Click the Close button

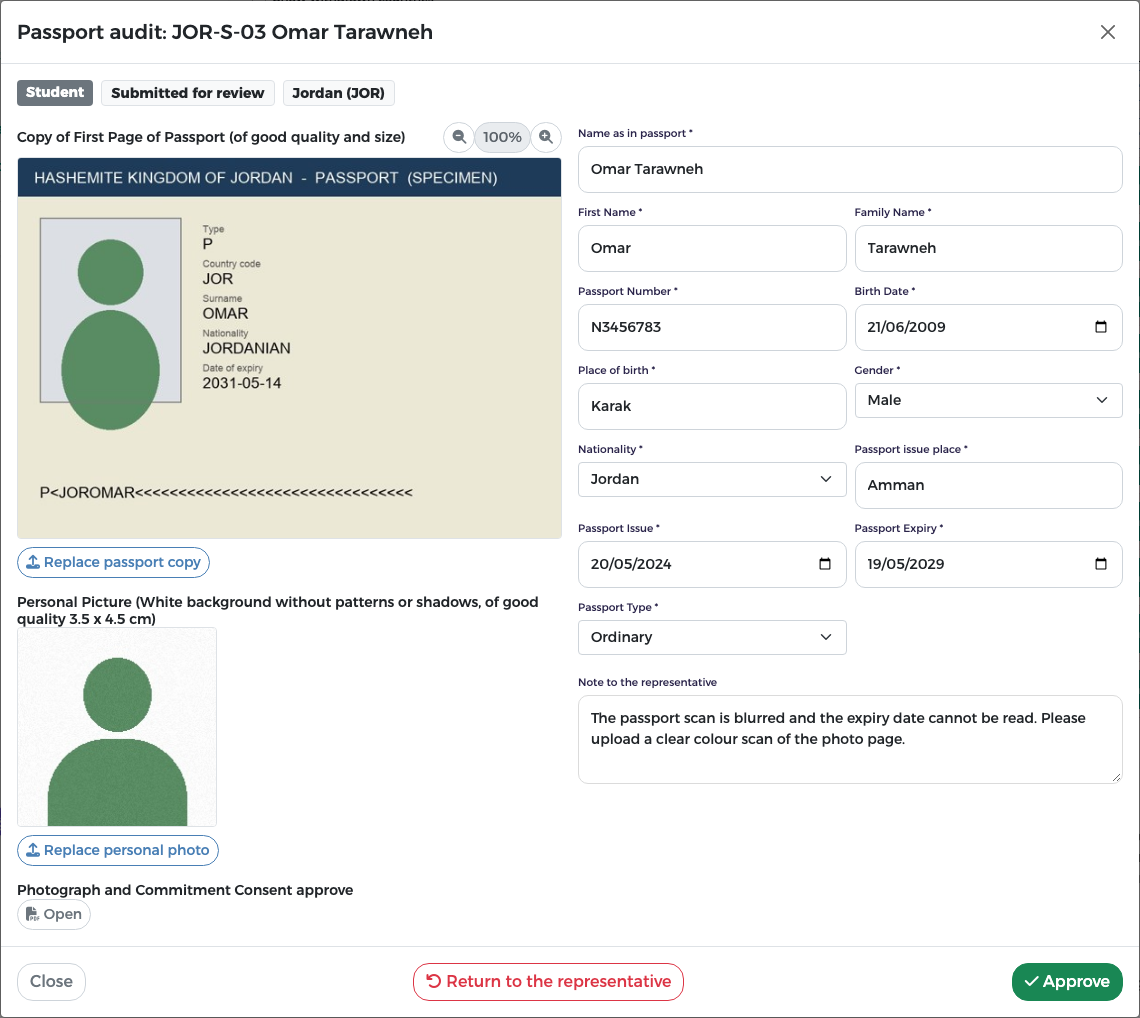(52, 982)
